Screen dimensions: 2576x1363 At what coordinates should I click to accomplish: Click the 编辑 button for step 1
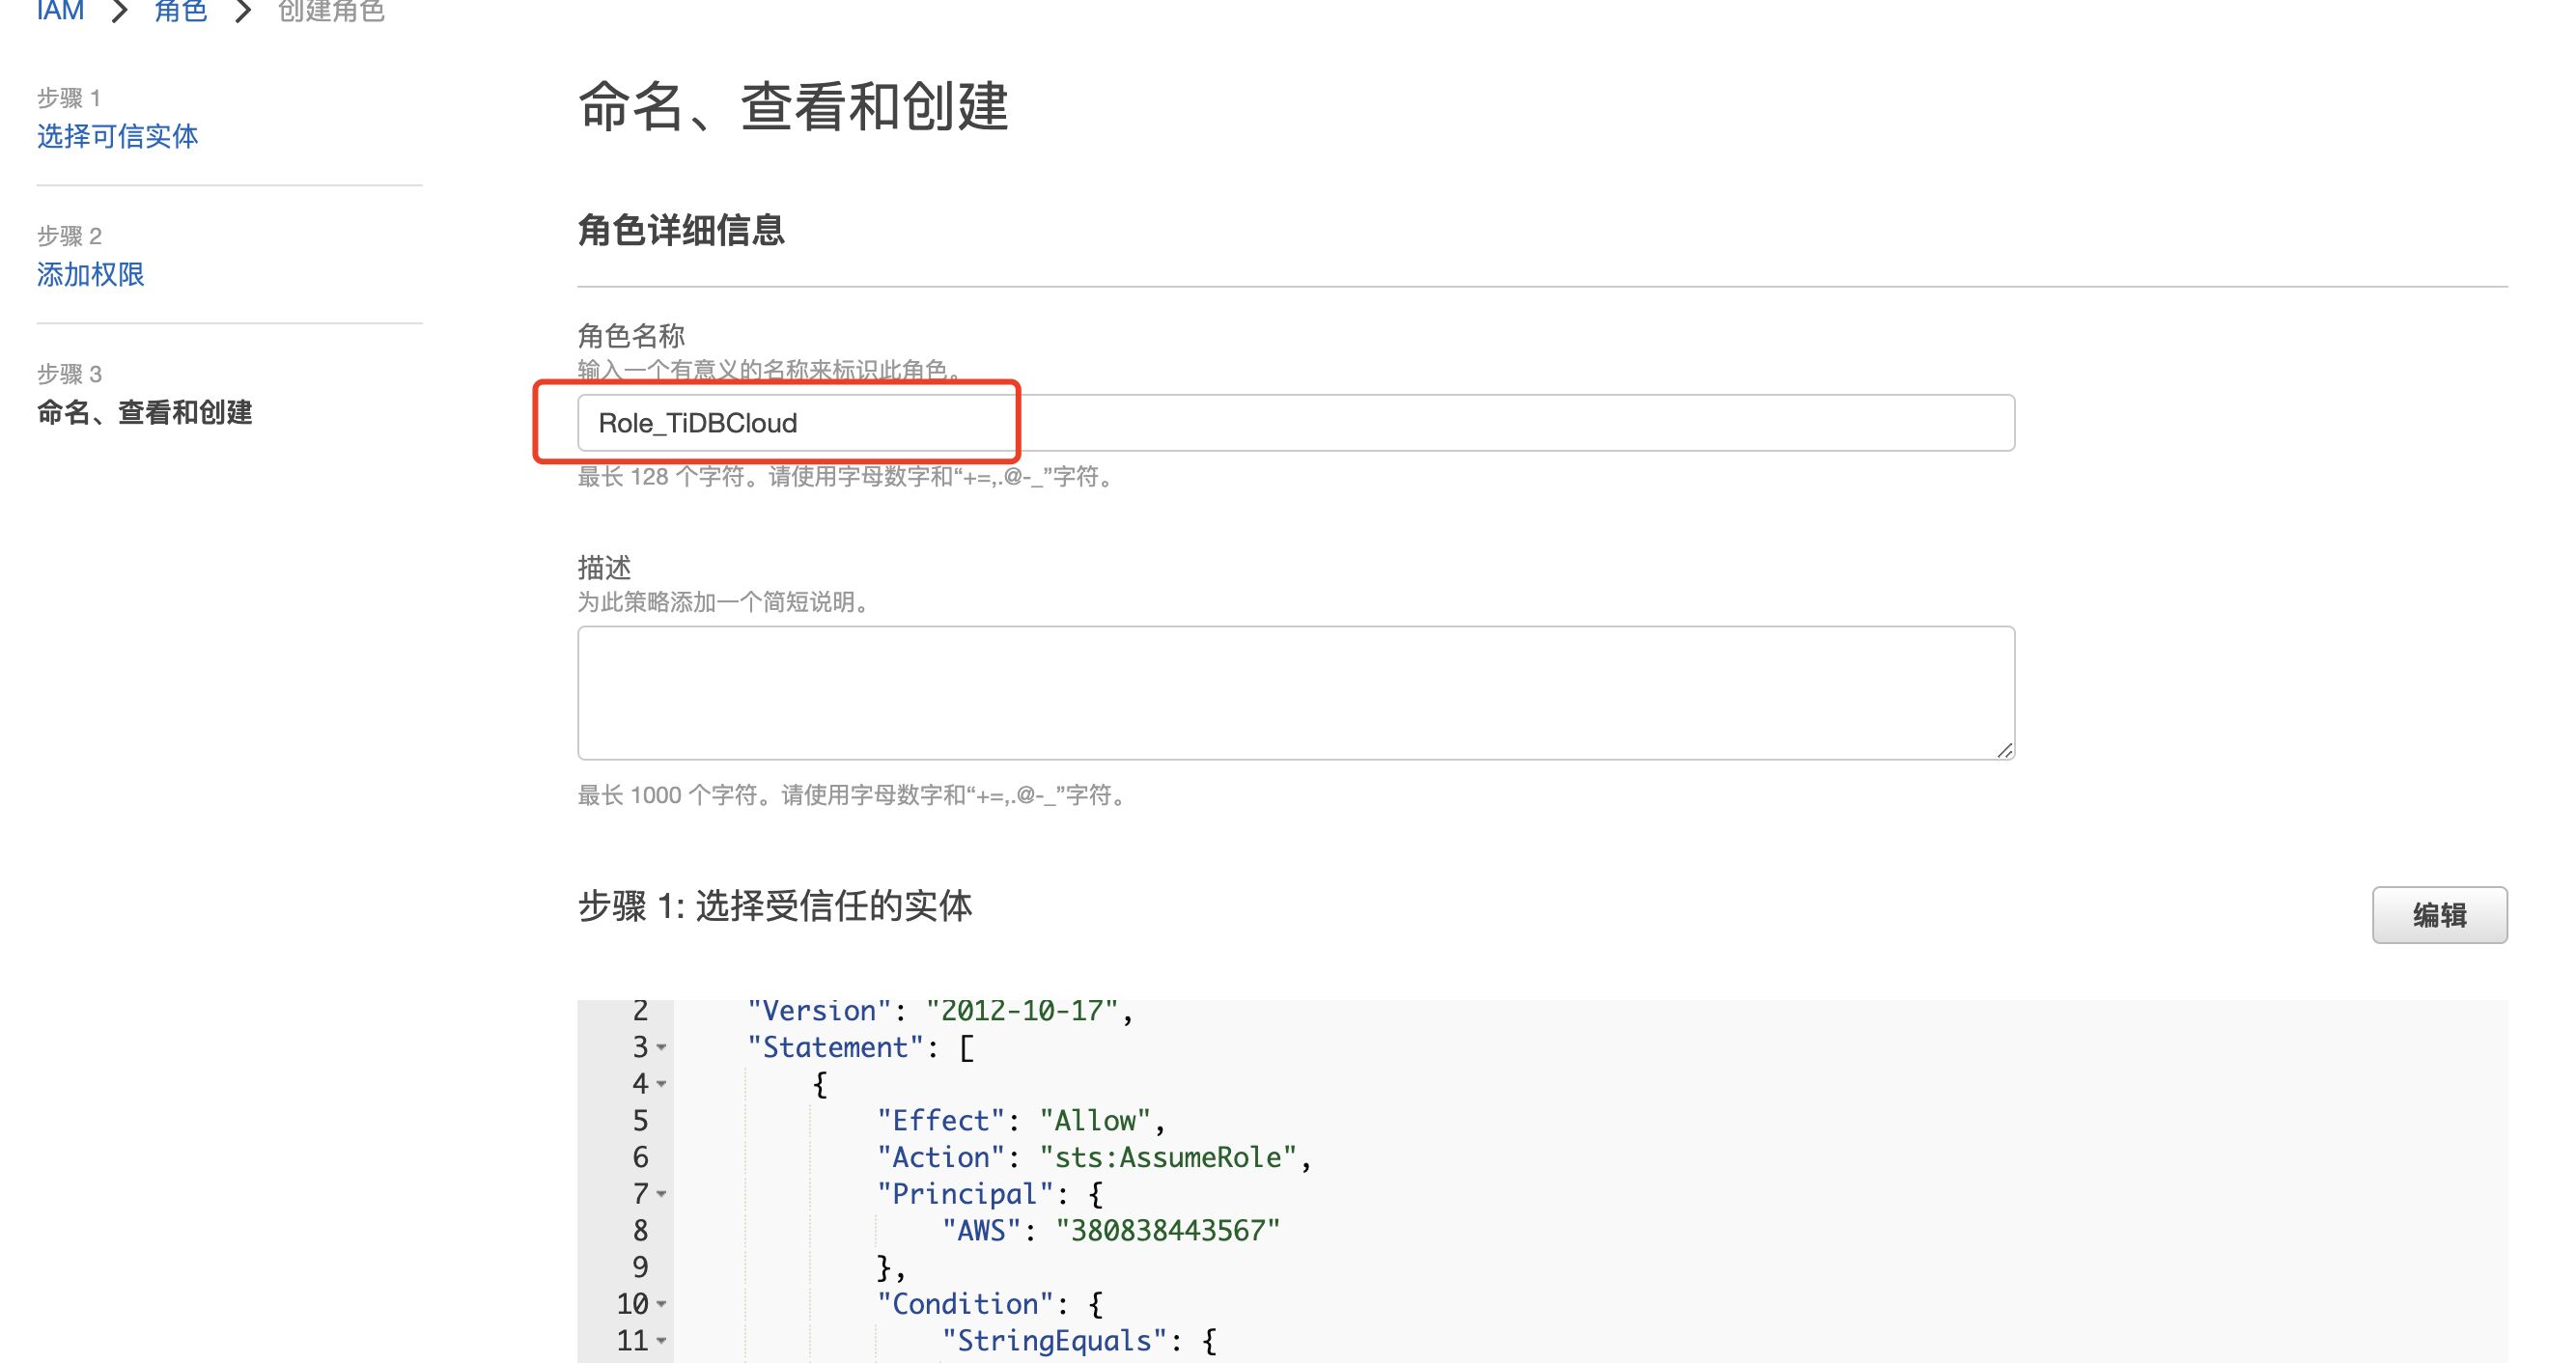tap(2439, 915)
